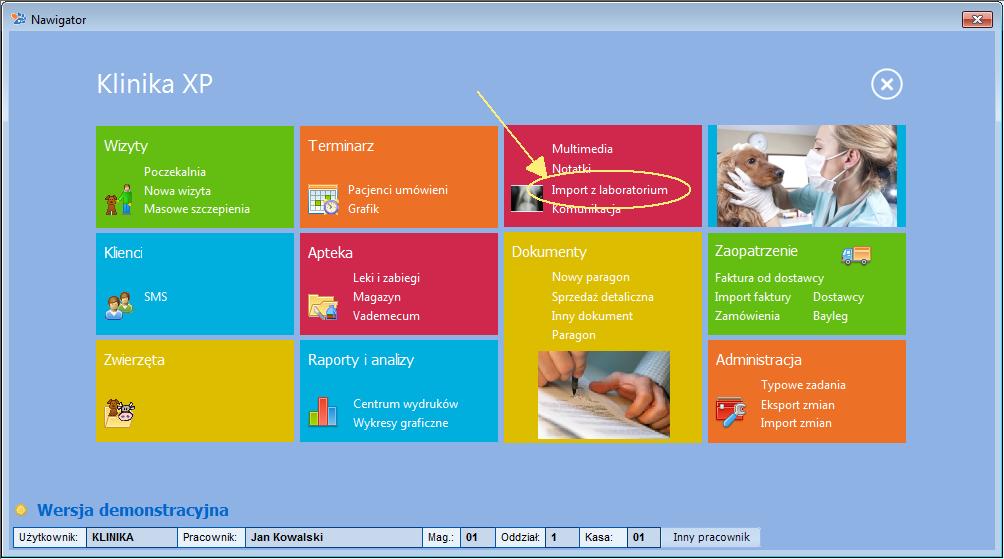1004x559 pixels.
Task: Open Centrum wydruków
Action: coord(405,404)
